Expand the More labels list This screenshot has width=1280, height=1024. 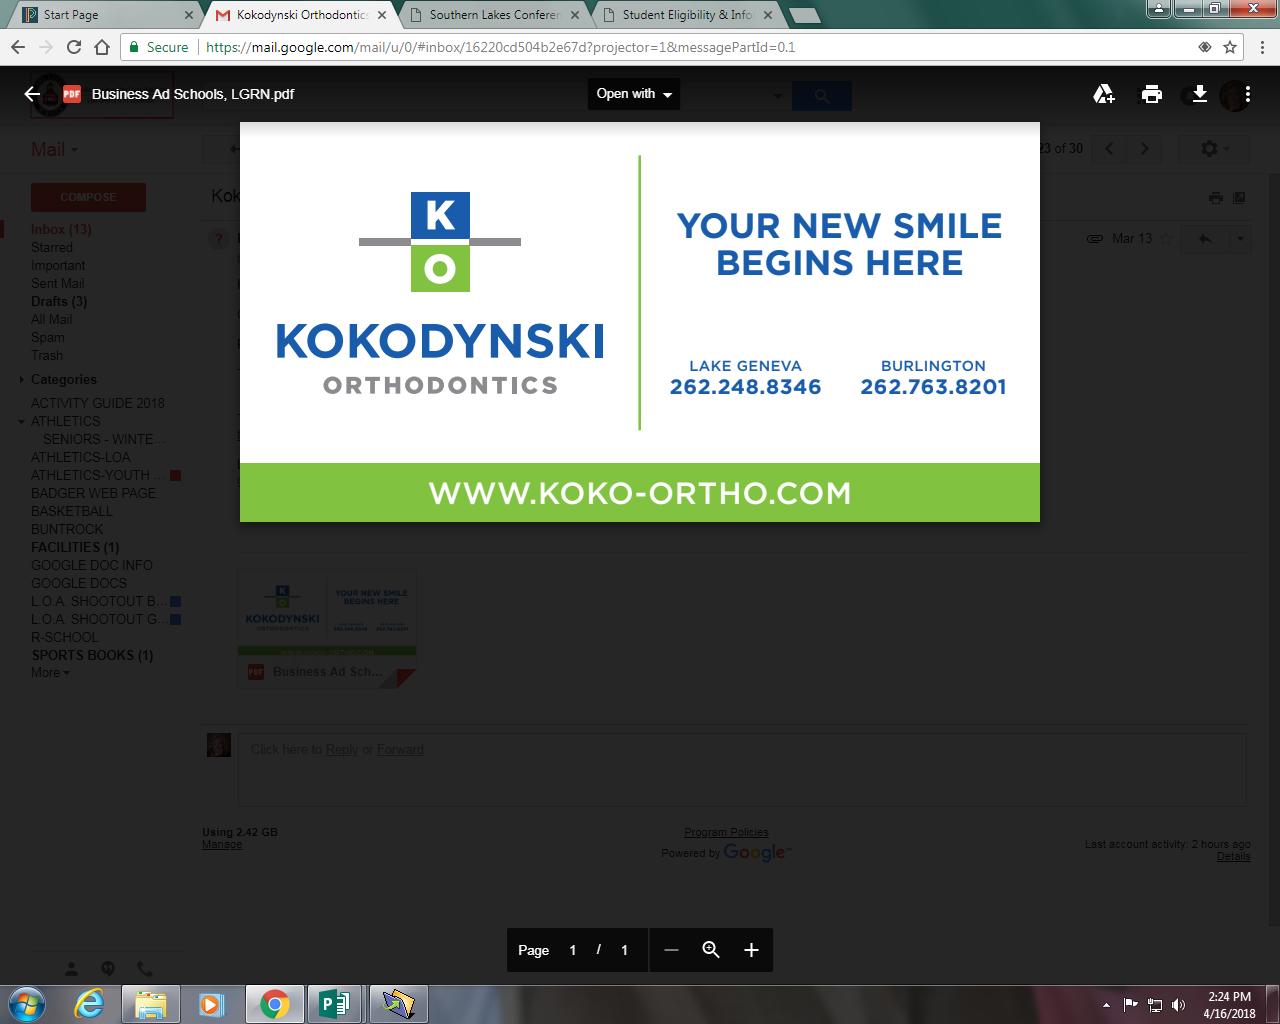click(x=50, y=673)
